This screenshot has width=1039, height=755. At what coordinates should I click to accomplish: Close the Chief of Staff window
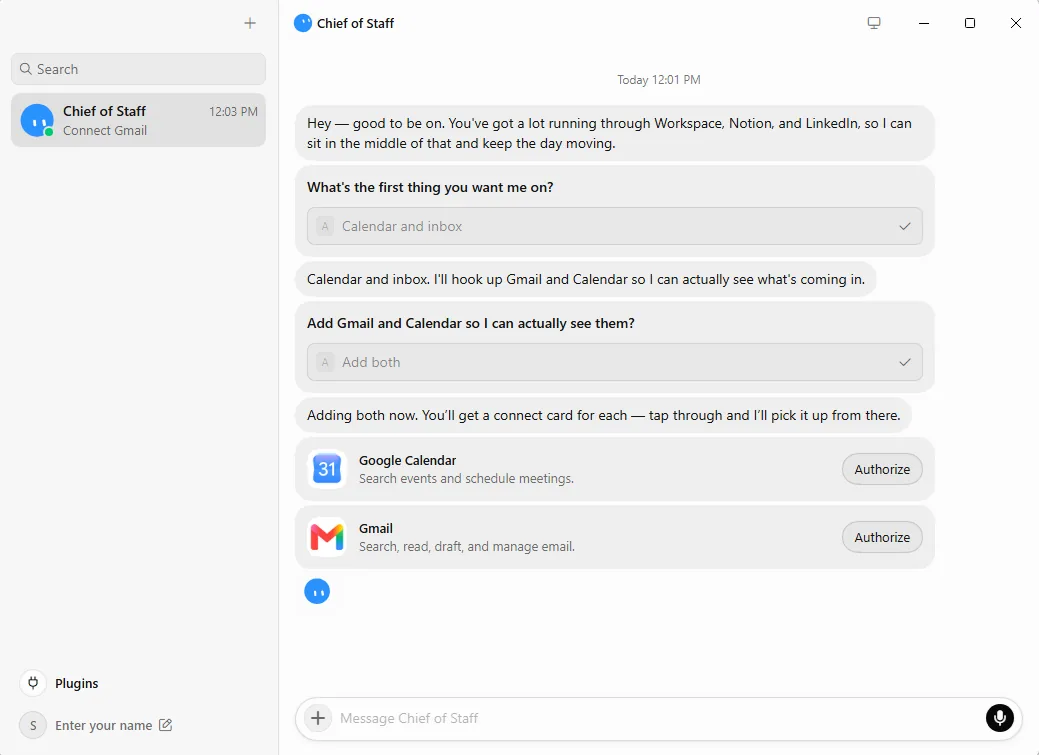[x=1015, y=23]
